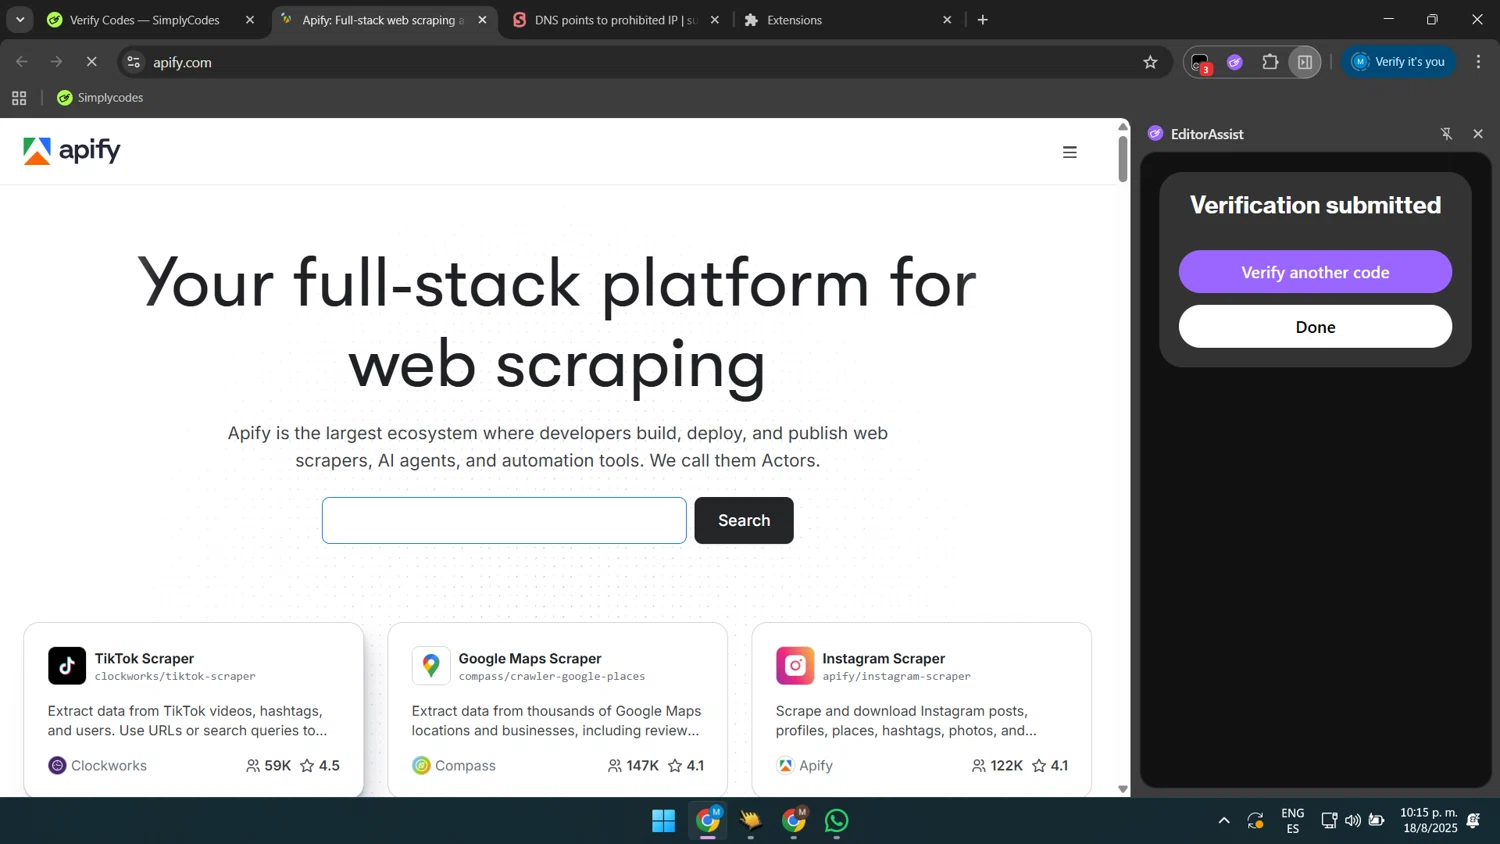Select the Apify: Full-stack web scraping tab
This screenshot has height=844, width=1500.
coord(382,20)
